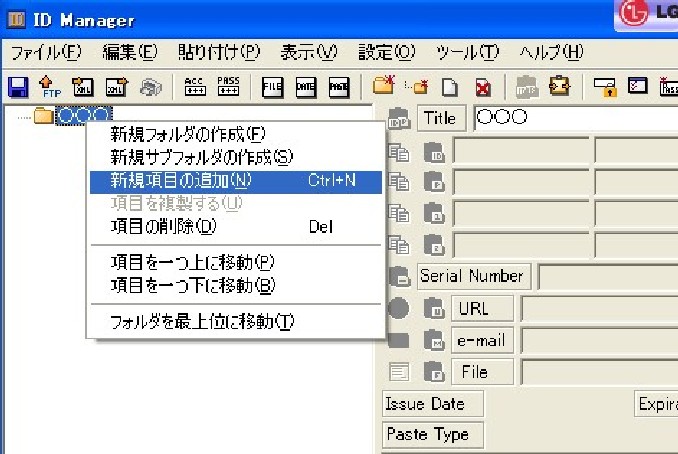
Task: Click the File input field
Action: [599, 372]
